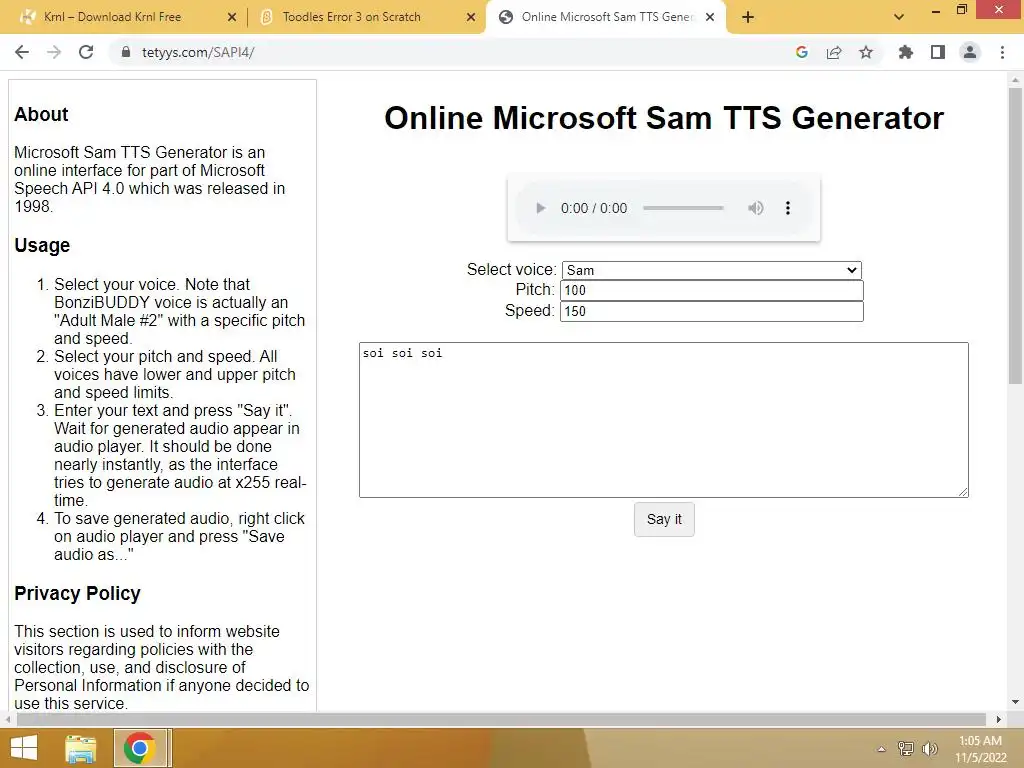The image size is (1024, 768).
Task: Click Chrome taskbar icon
Action: tap(139, 748)
